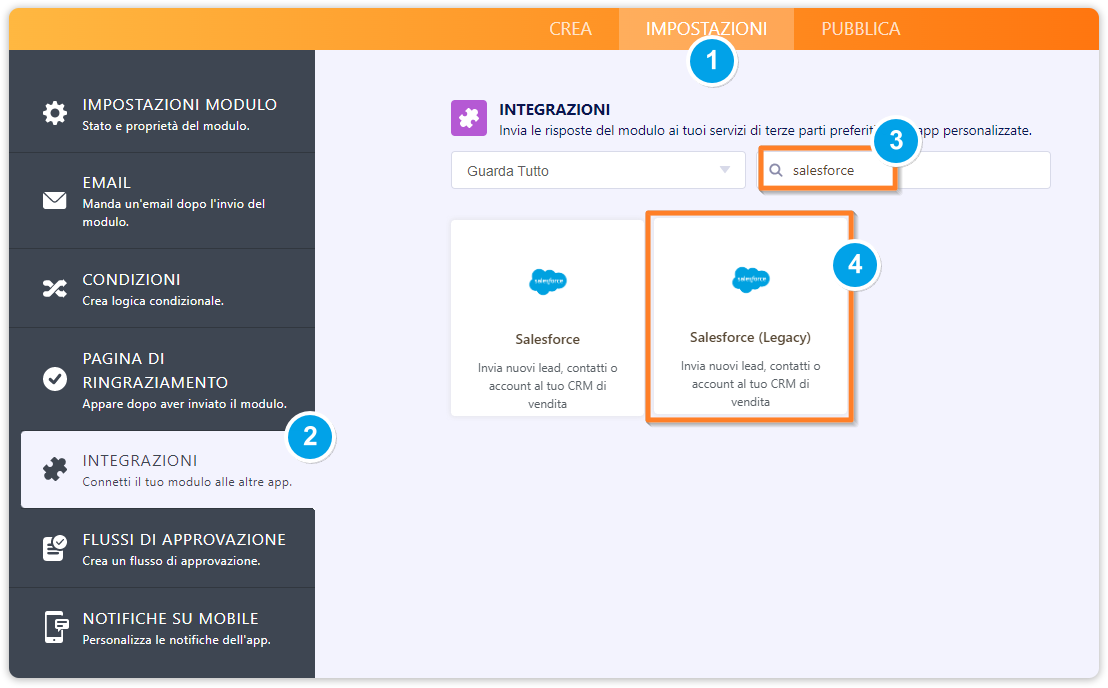Click 'Crea un flusso di approvazione.' text
This screenshot has width=1108, height=688.
coord(172,561)
